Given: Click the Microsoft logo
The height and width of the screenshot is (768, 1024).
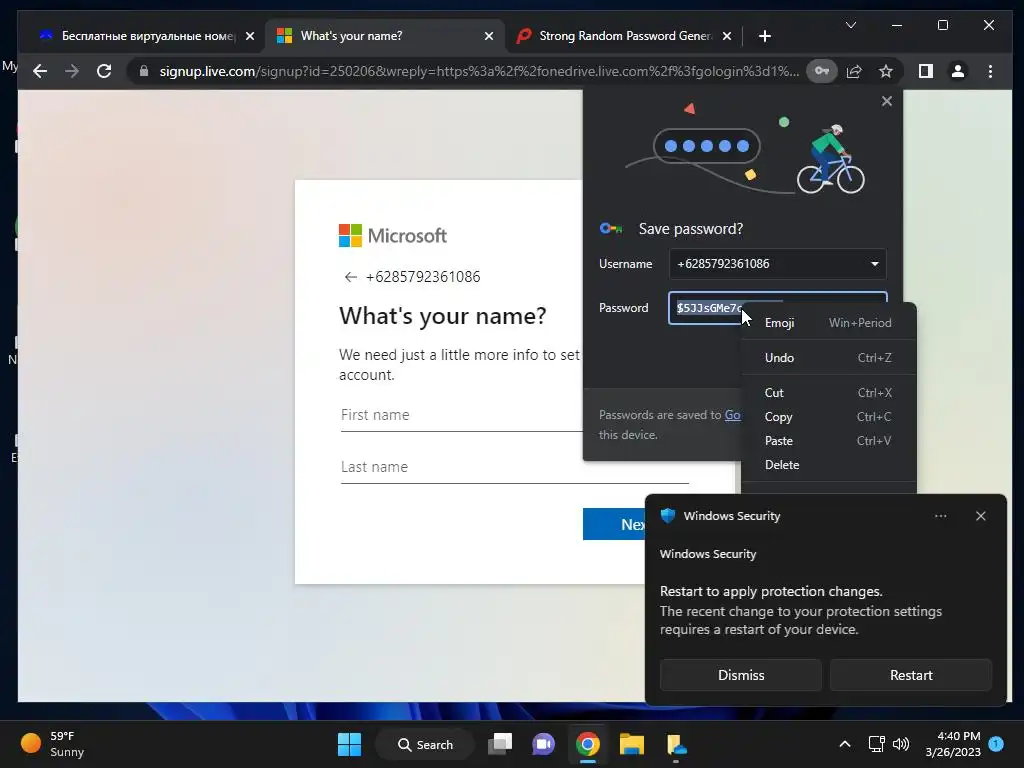Looking at the screenshot, I should pyautogui.click(x=392, y=236).
